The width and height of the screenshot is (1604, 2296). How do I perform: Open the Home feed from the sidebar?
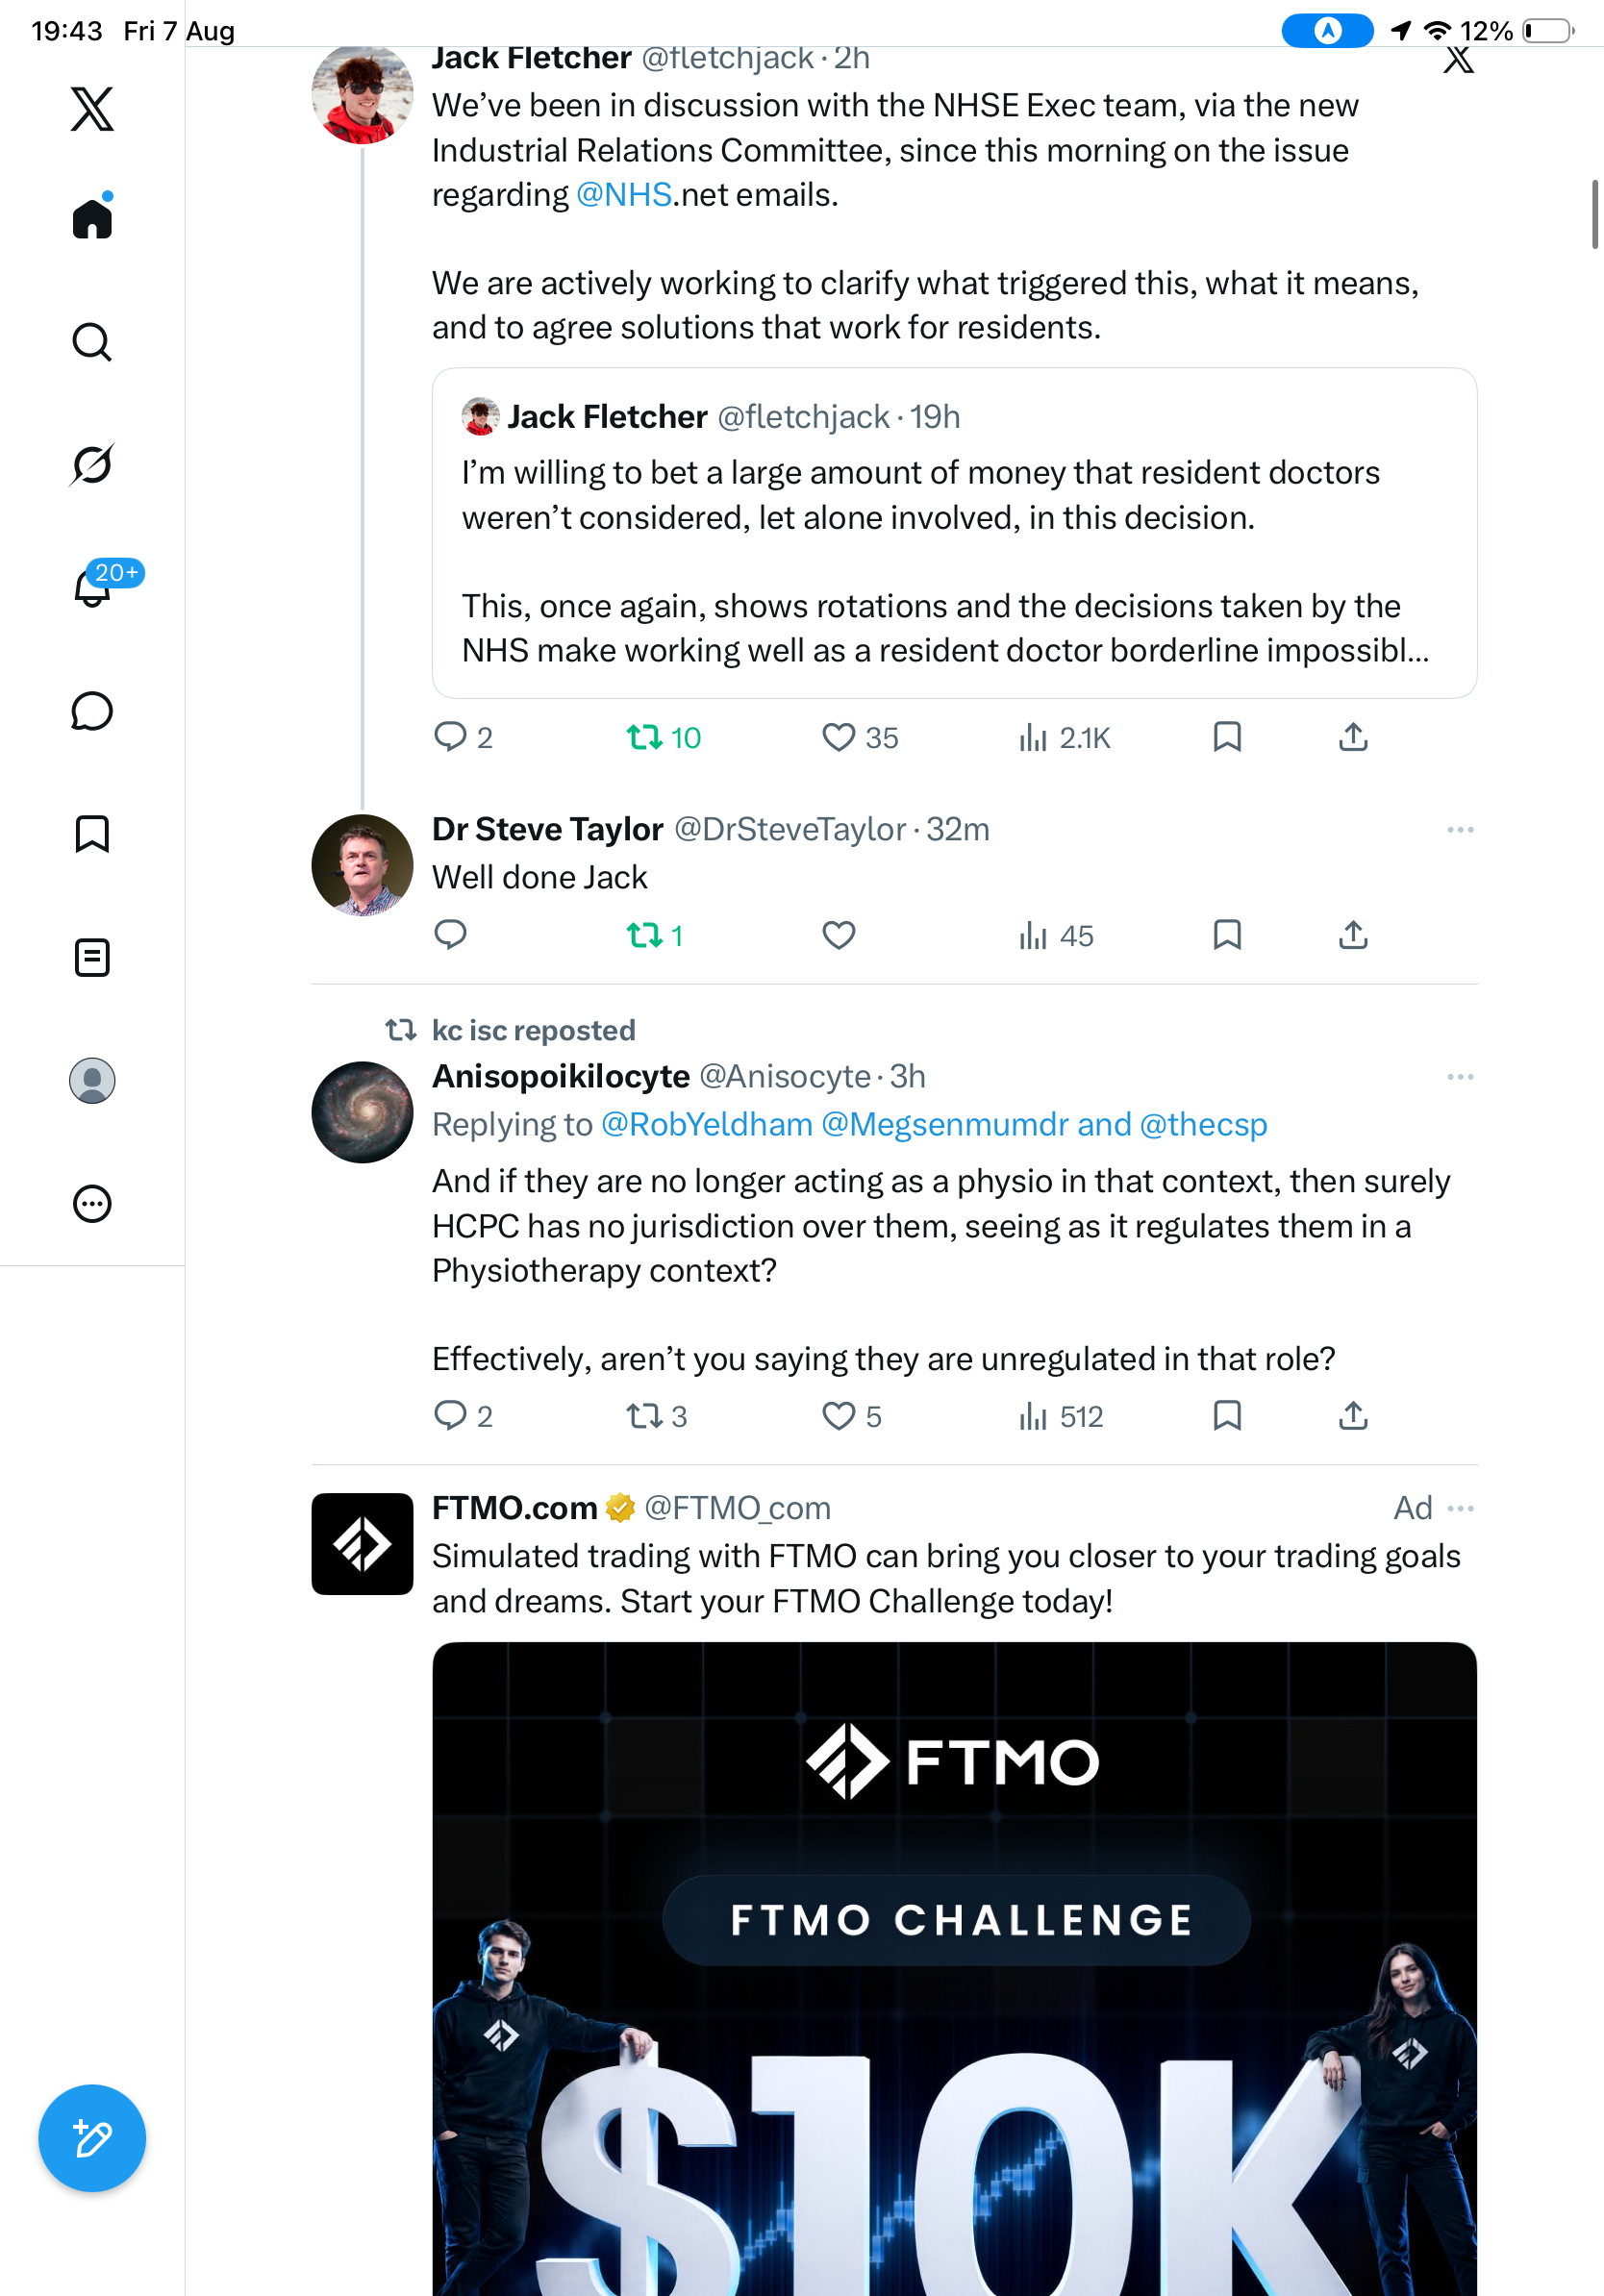point(92,217)
